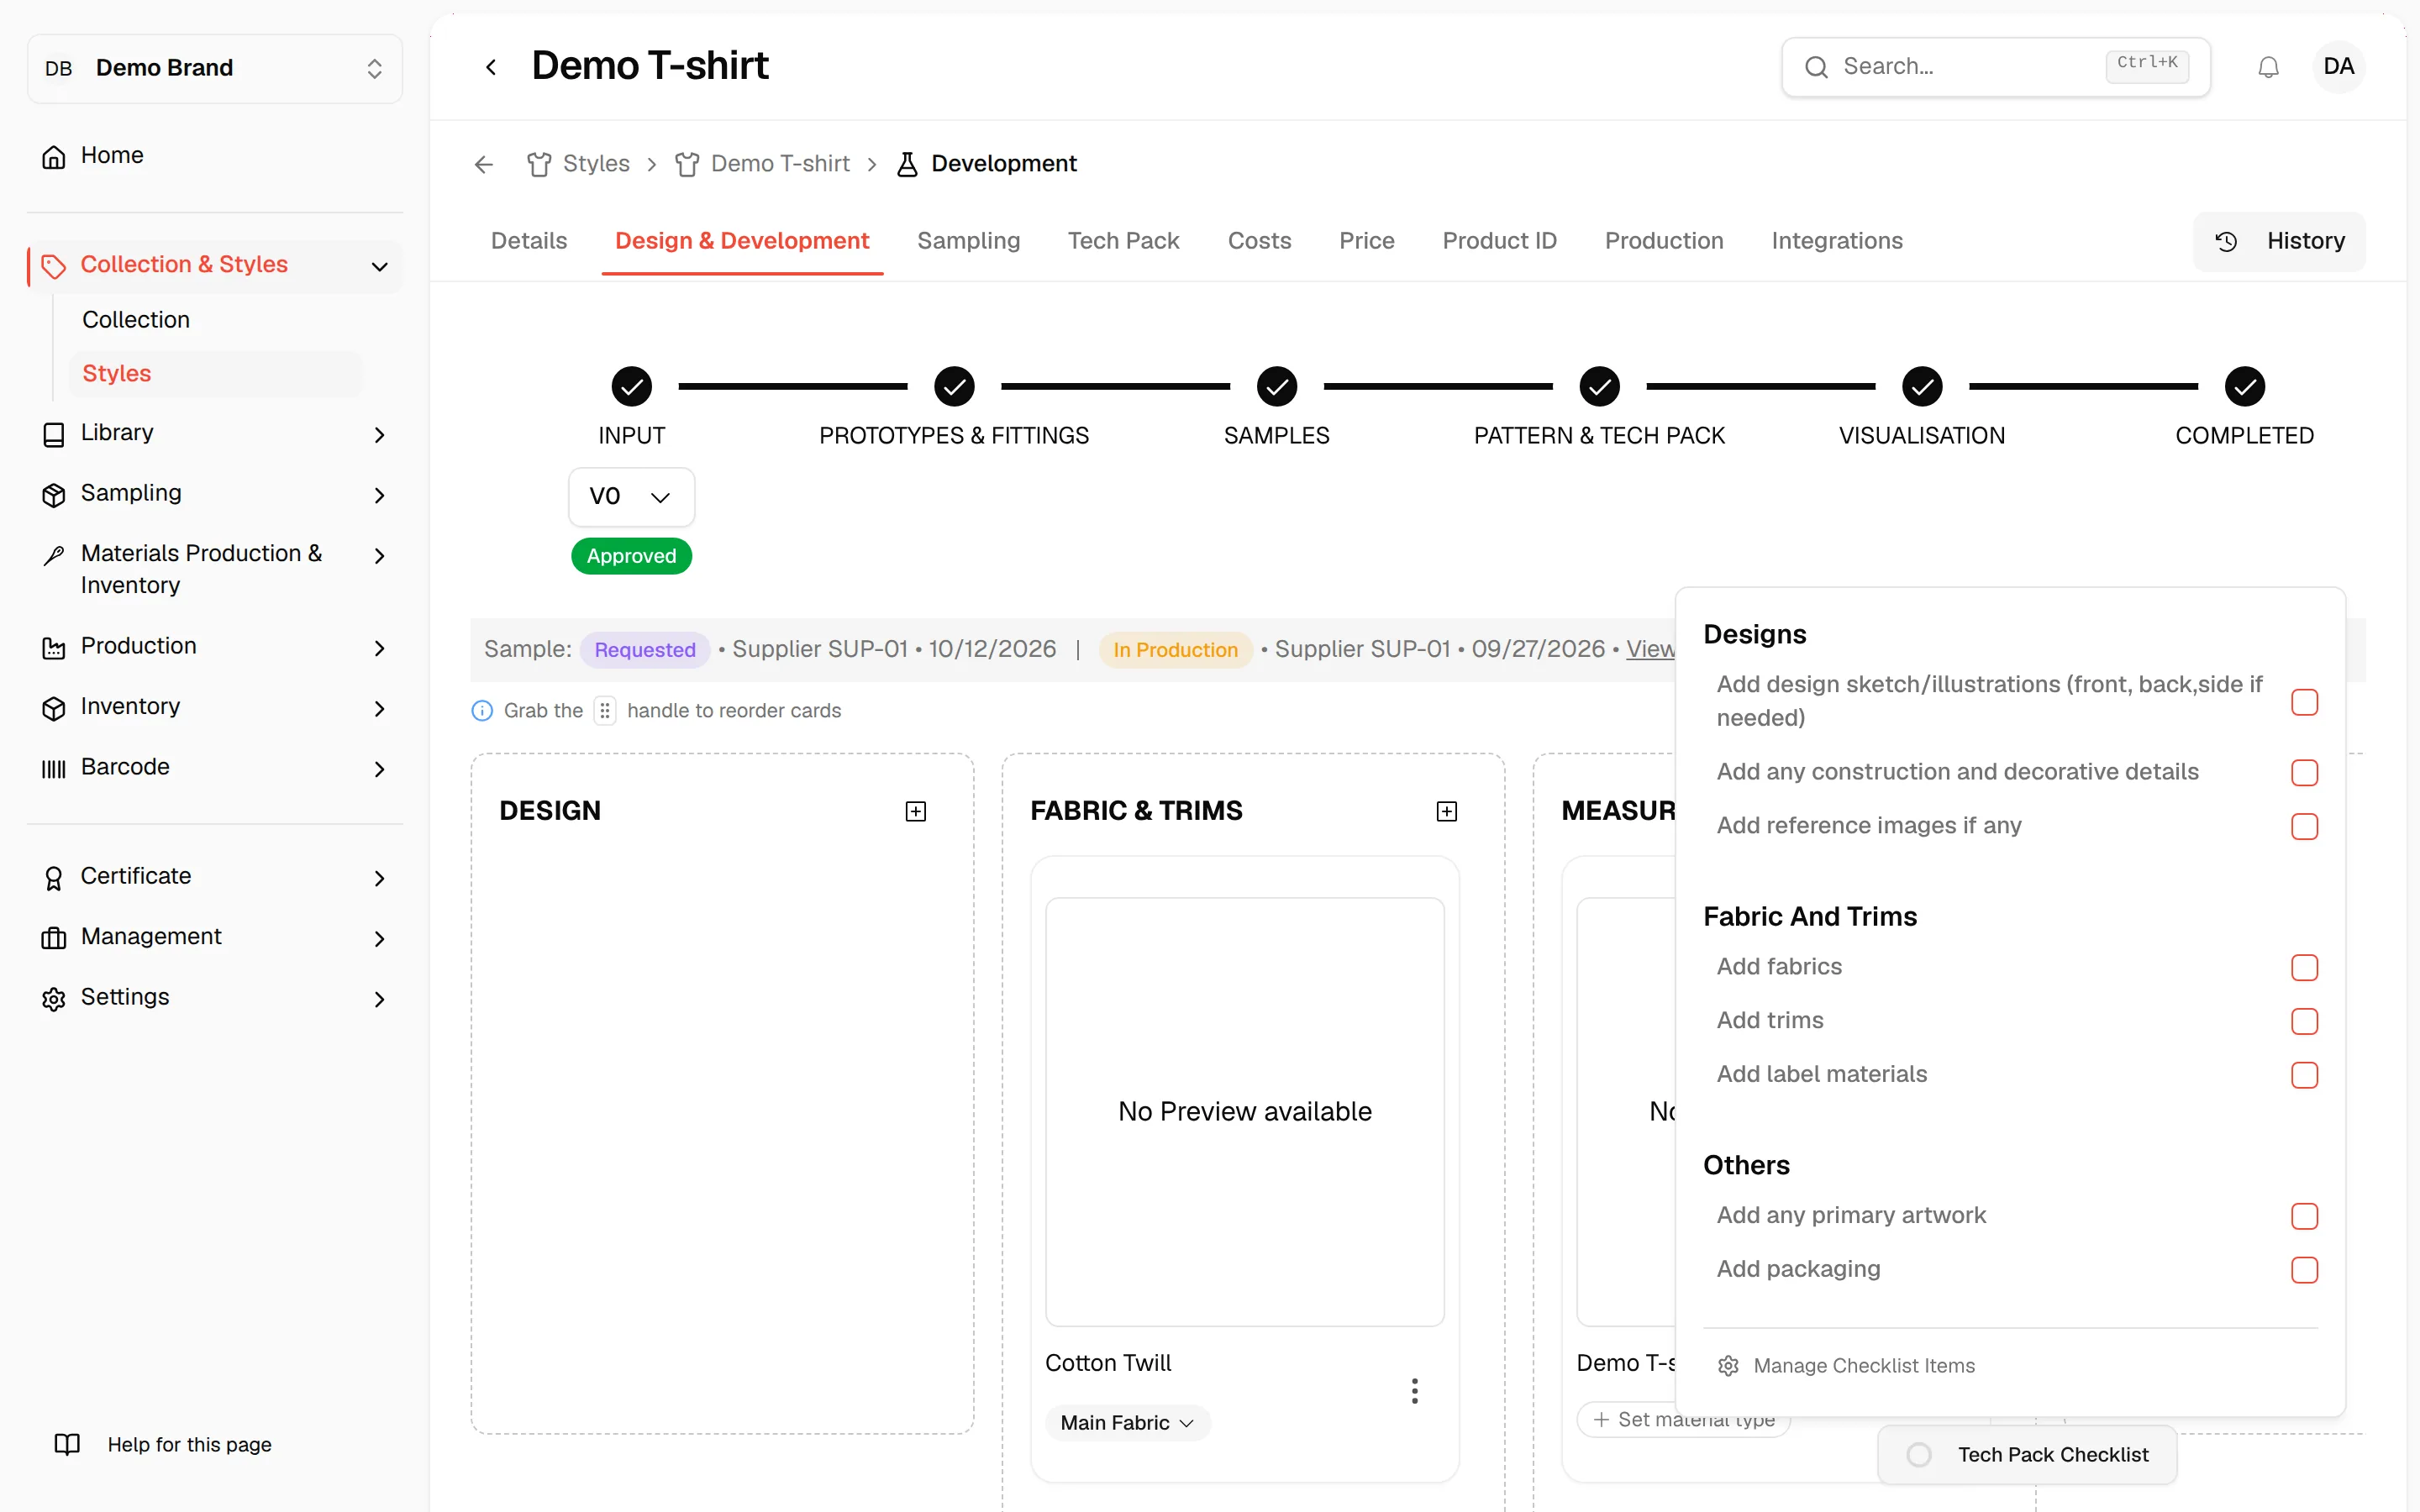Click the Manage Checklist Items gear icon

pos(1728,1366)
